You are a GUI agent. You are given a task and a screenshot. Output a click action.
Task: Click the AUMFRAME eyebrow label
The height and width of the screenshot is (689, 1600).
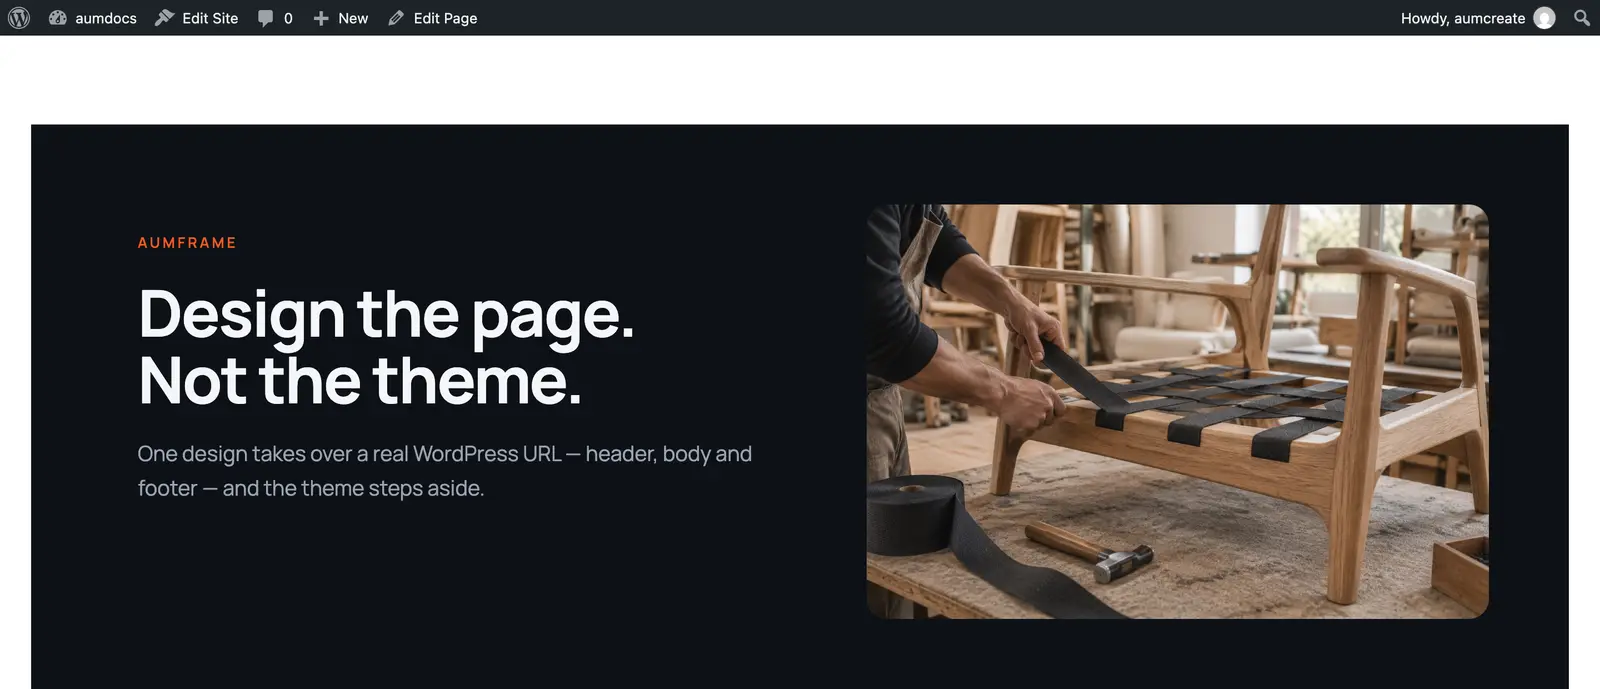(x=187, y=243)
